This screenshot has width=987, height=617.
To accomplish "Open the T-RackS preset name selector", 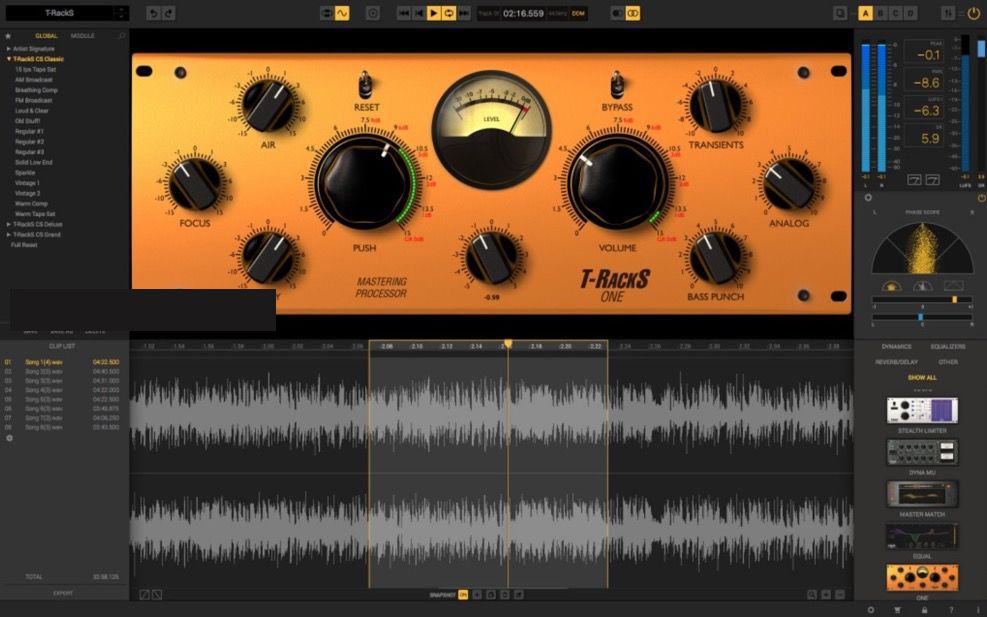I will (66, 13).
